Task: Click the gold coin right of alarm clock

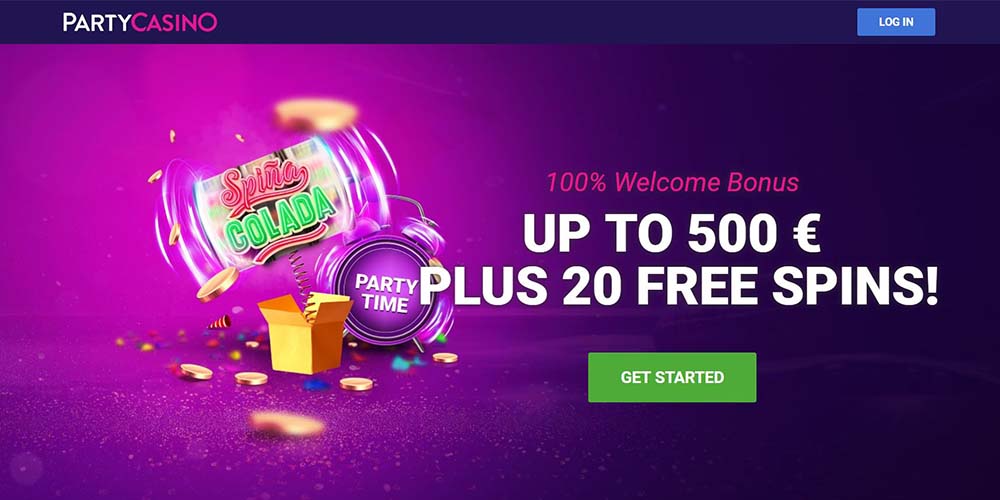Action: (445, 357)
